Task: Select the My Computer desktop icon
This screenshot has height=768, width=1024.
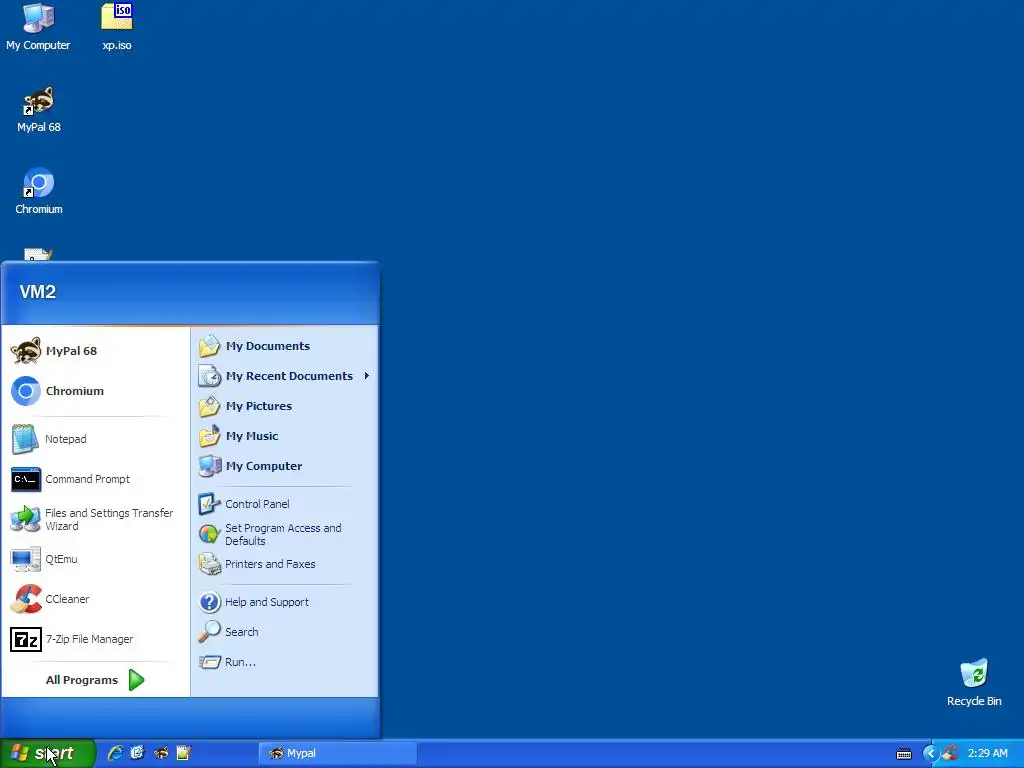Action: (x=39, y=27)
